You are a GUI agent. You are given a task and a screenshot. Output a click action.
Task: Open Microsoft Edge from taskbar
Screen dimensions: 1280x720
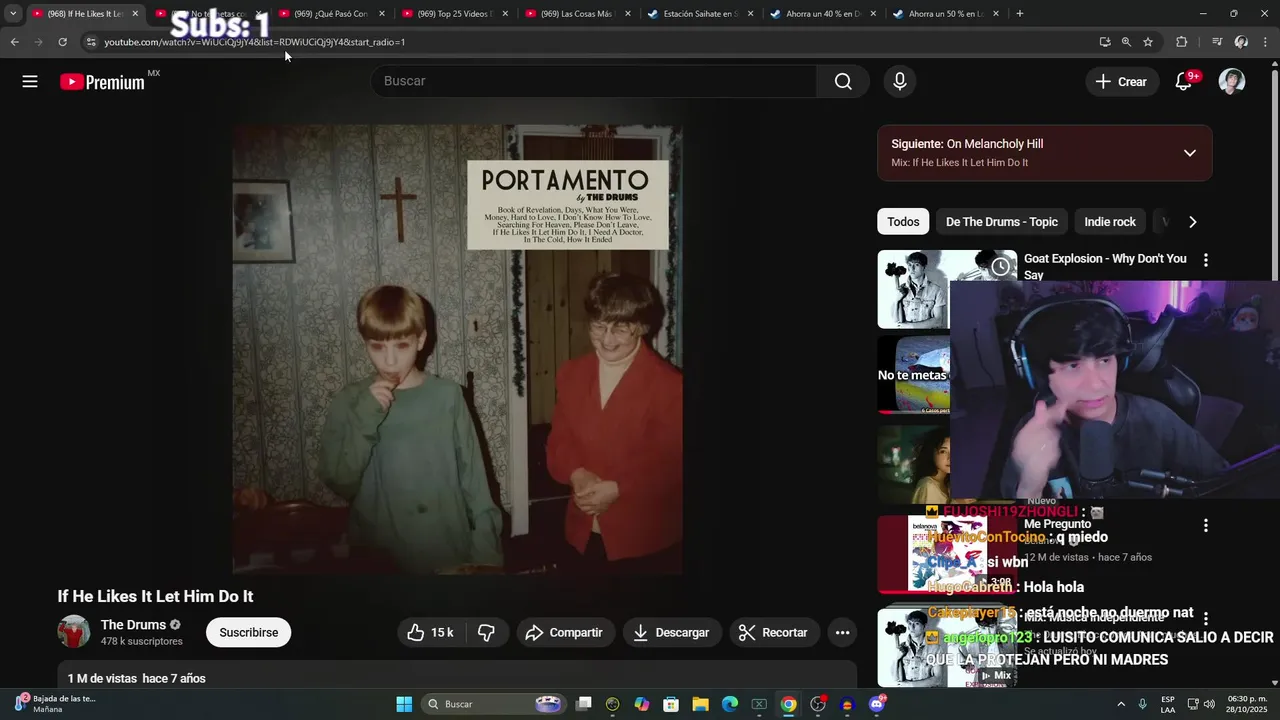[x=729, y=704]
